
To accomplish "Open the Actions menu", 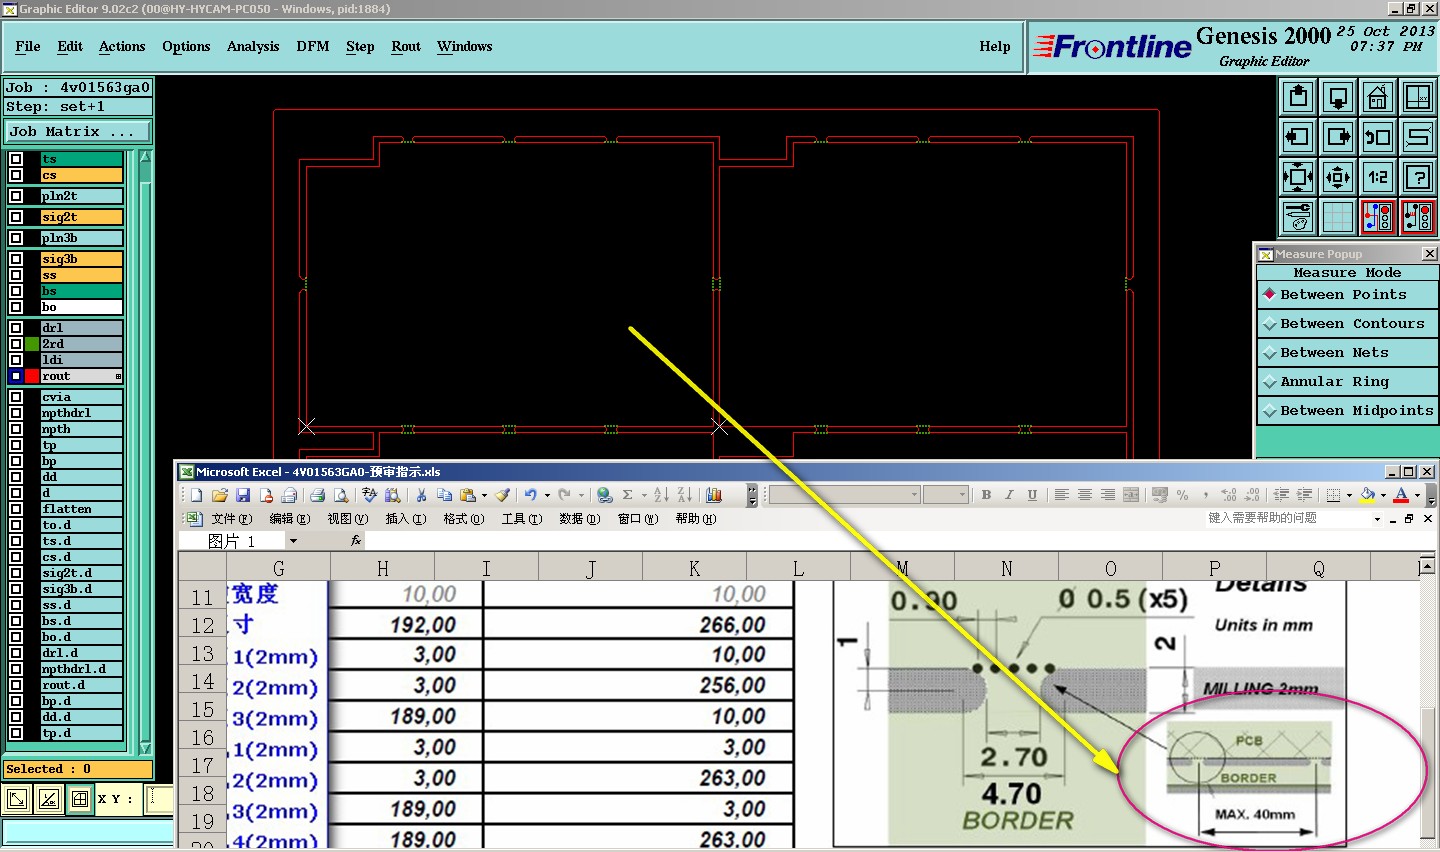I will click(122, 47).
